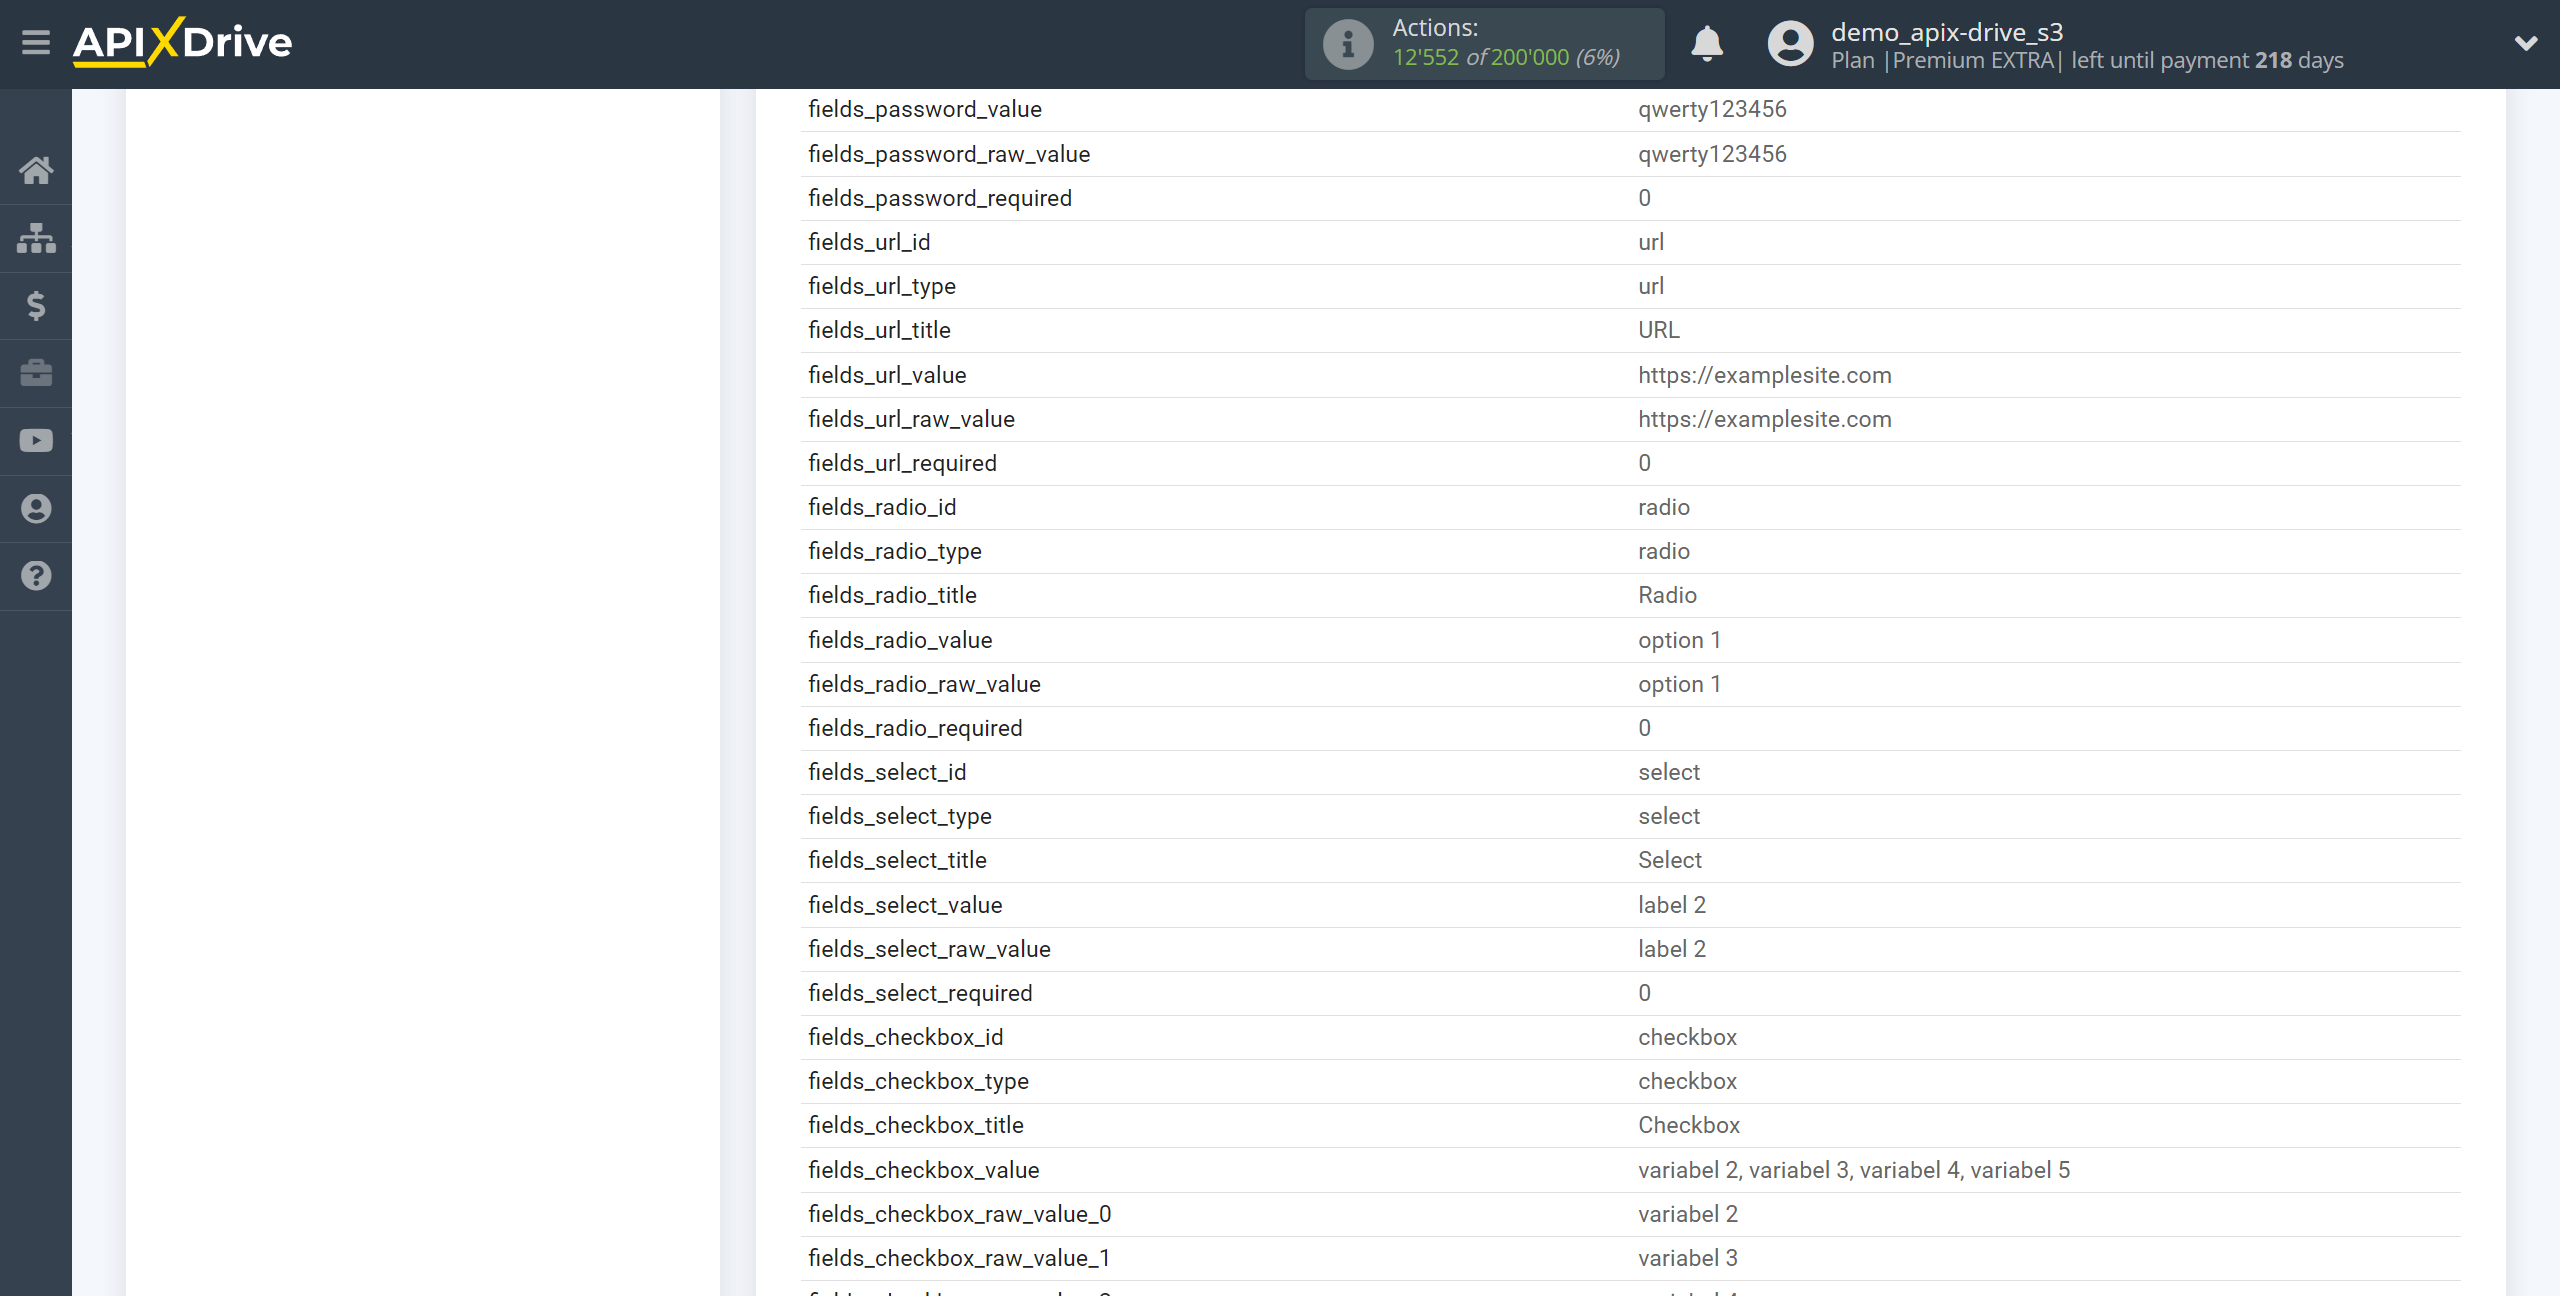Open the connections sitemap icon
The image size is (2560, 1296).
36,238
